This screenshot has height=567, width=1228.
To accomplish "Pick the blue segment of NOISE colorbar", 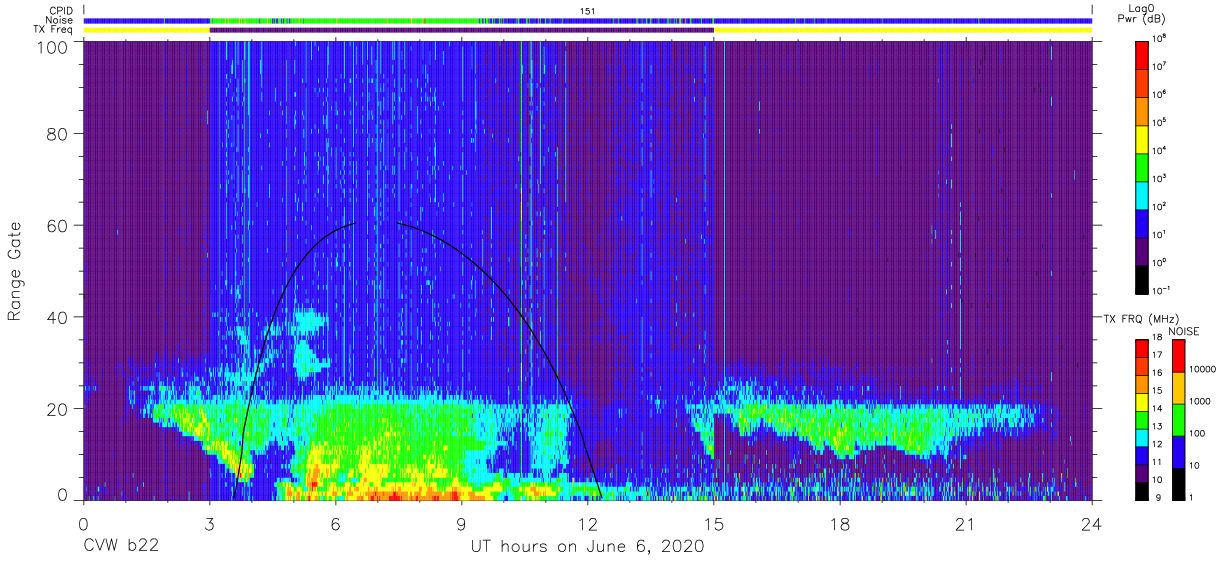I will click(x=1179, y=451).
